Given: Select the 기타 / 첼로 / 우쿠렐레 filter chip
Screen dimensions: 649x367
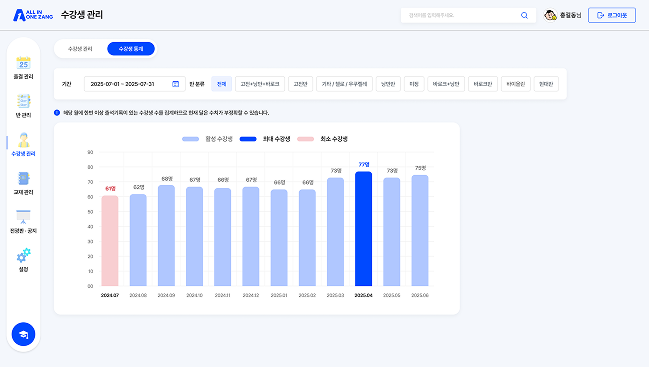Looking at the screenshot, I should coord(344,84).
